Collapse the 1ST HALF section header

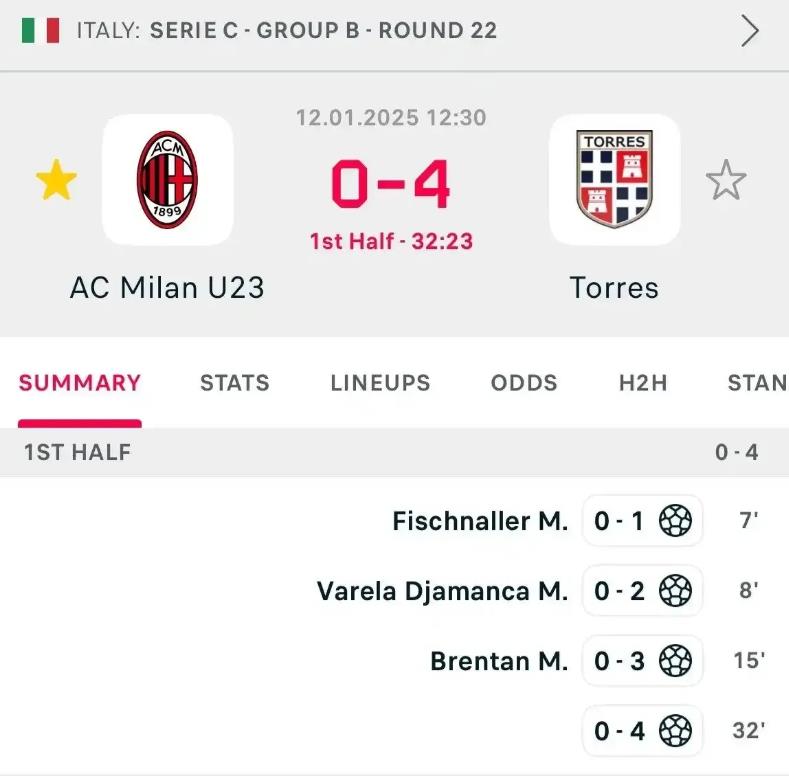394,452
